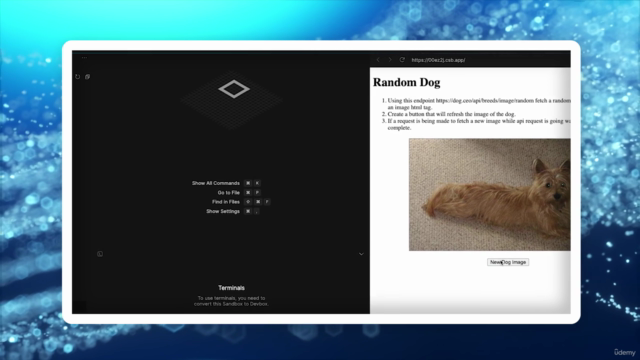Click the "Find in Files" shortcut label
Image resolution: width=640 pixels, height=360 pixels.
tap(226, 202)
